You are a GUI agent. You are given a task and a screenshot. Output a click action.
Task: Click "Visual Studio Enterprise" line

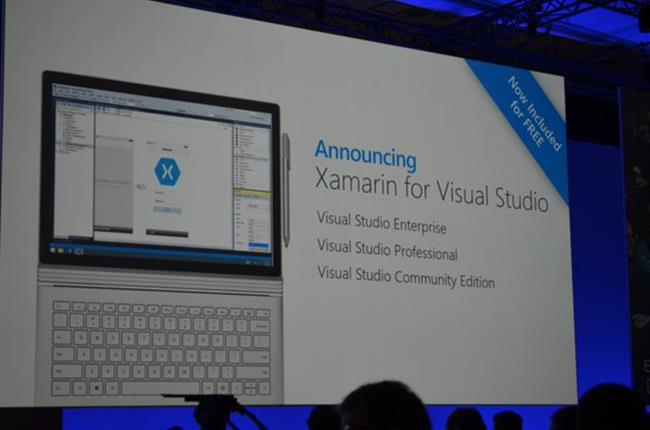[381, 223]
